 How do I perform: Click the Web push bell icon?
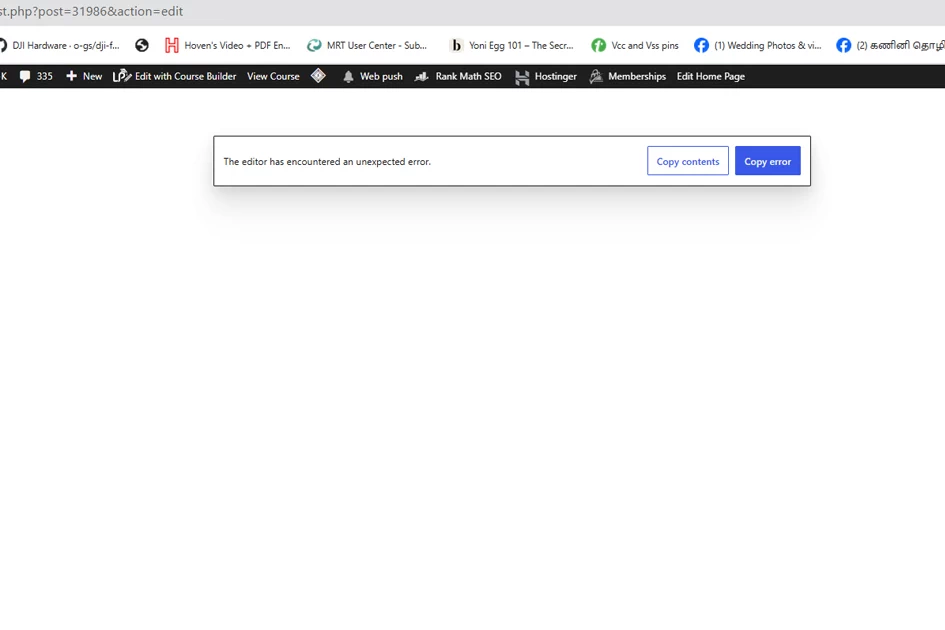(x=348, y=77)
